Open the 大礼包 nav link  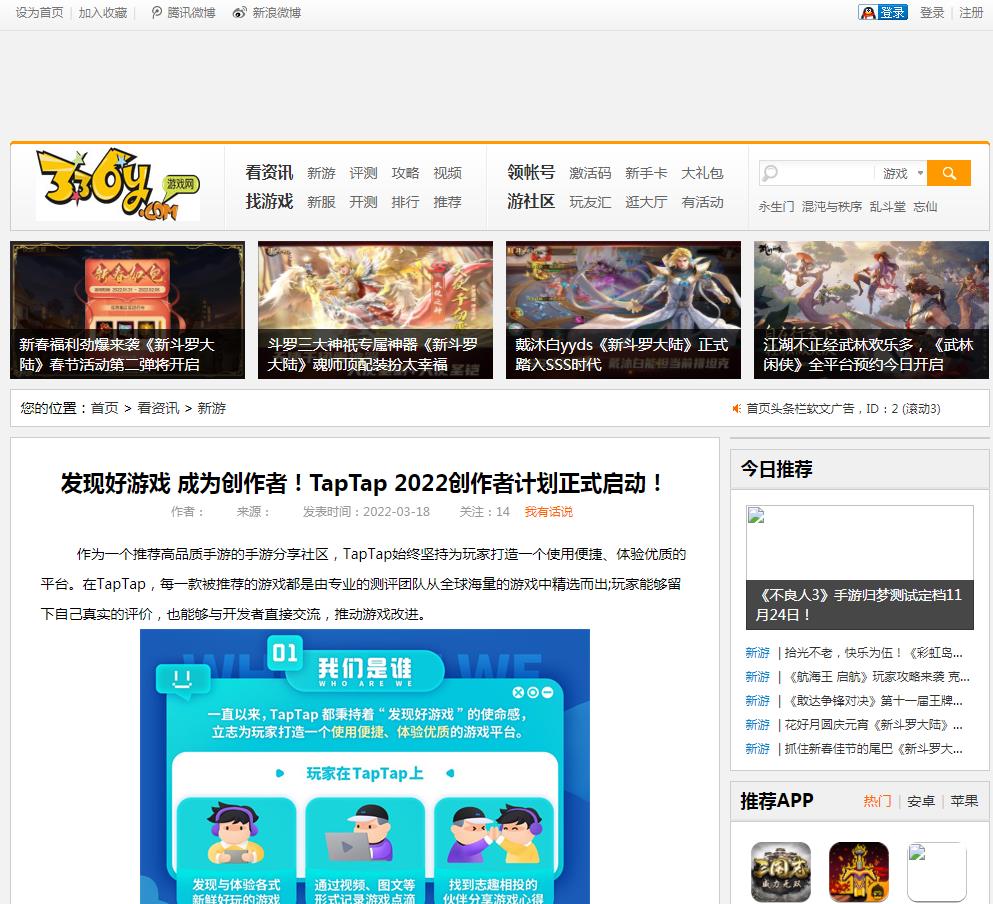[702, 173]
